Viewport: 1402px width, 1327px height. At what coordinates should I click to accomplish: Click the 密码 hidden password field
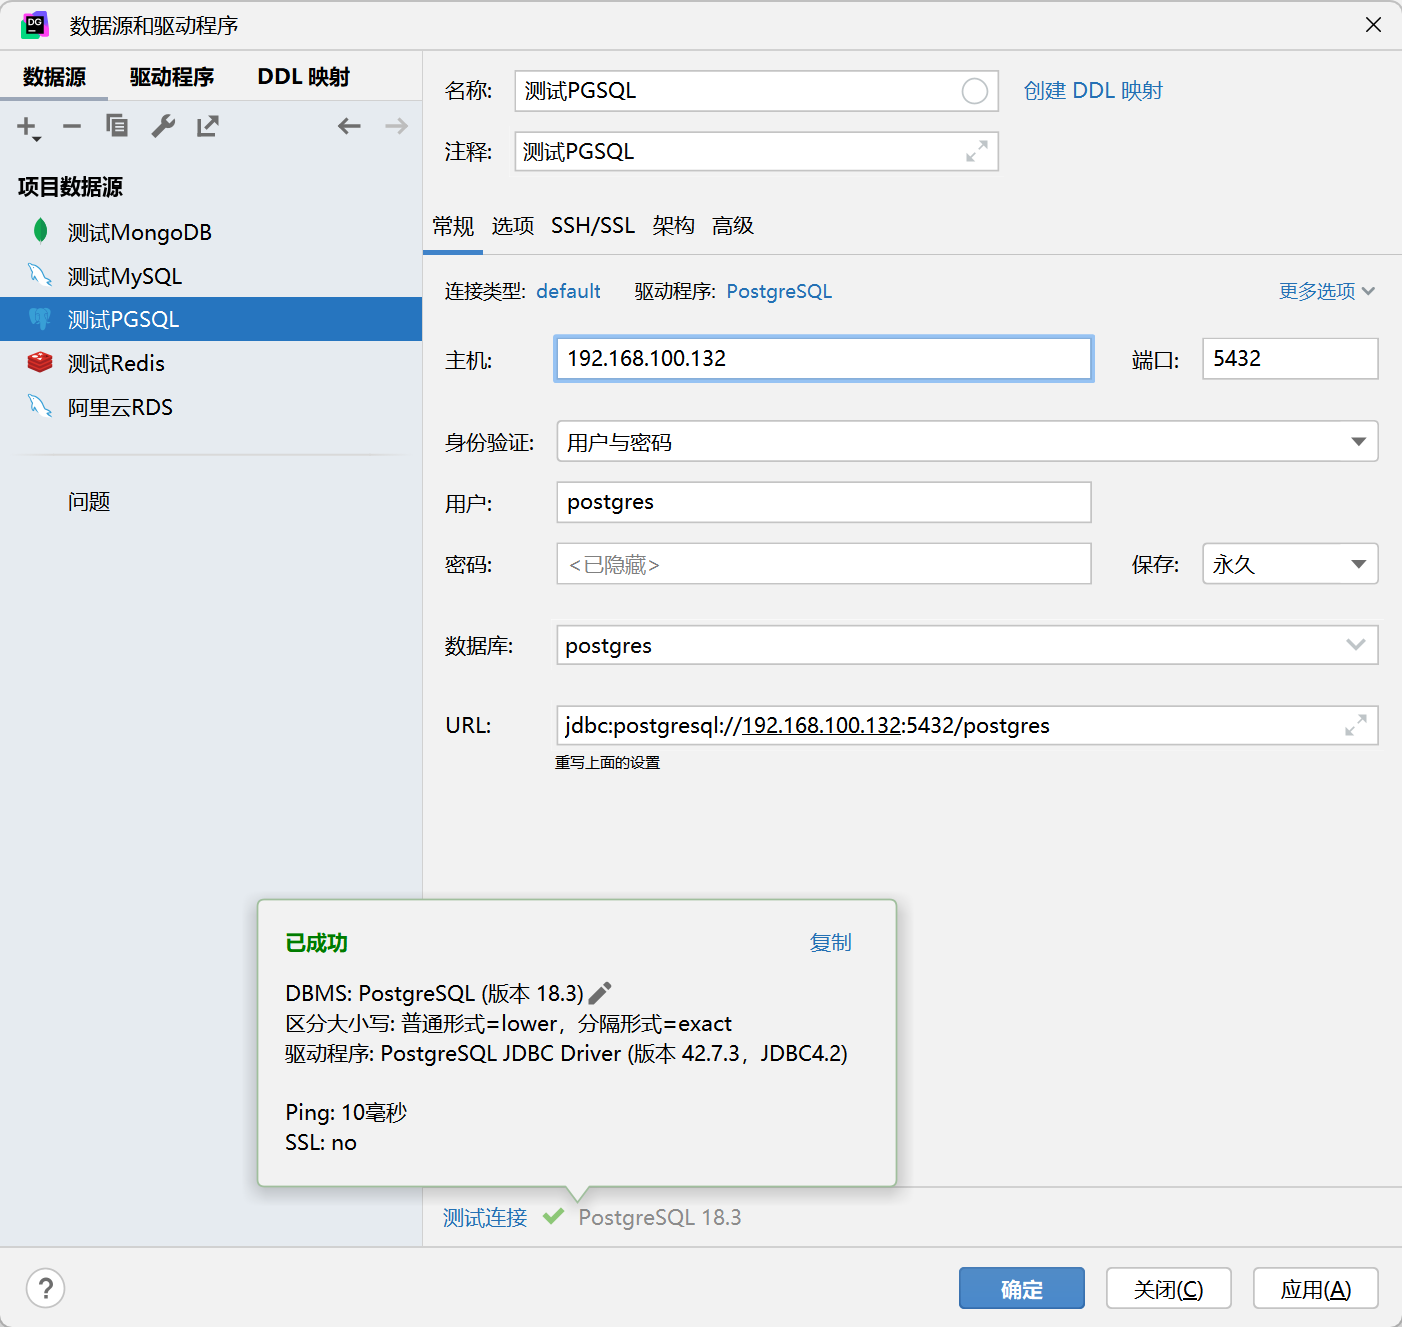coord(824,564)
